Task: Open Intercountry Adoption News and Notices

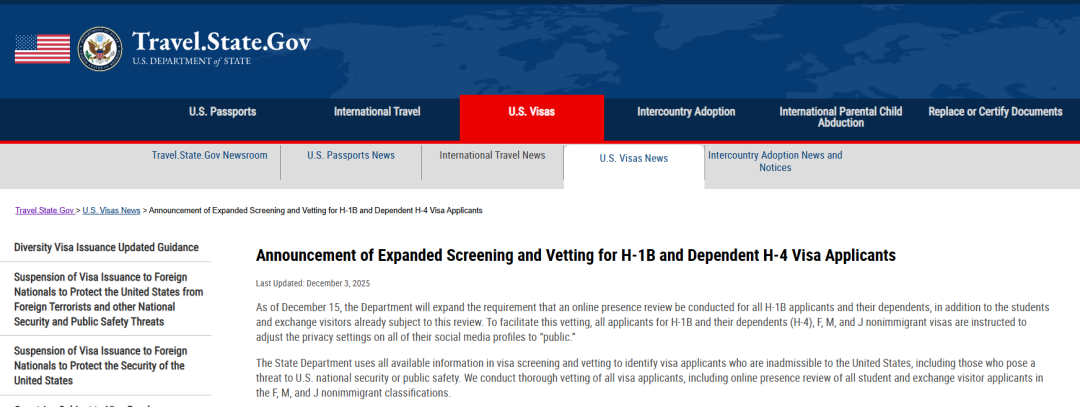Action: [x=775, y=161]
